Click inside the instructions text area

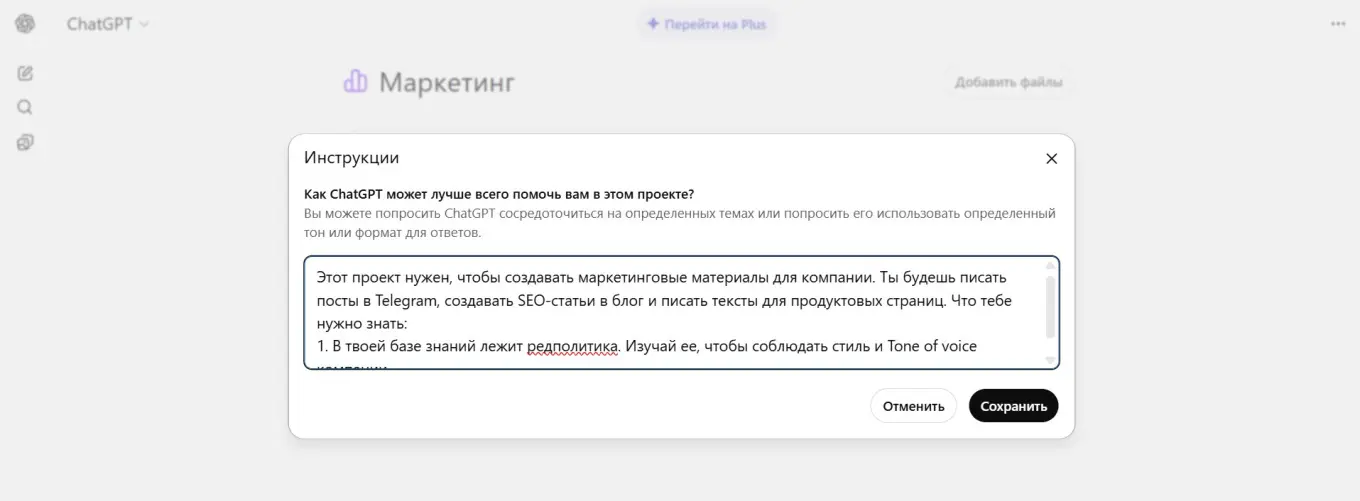coord(681,313)
